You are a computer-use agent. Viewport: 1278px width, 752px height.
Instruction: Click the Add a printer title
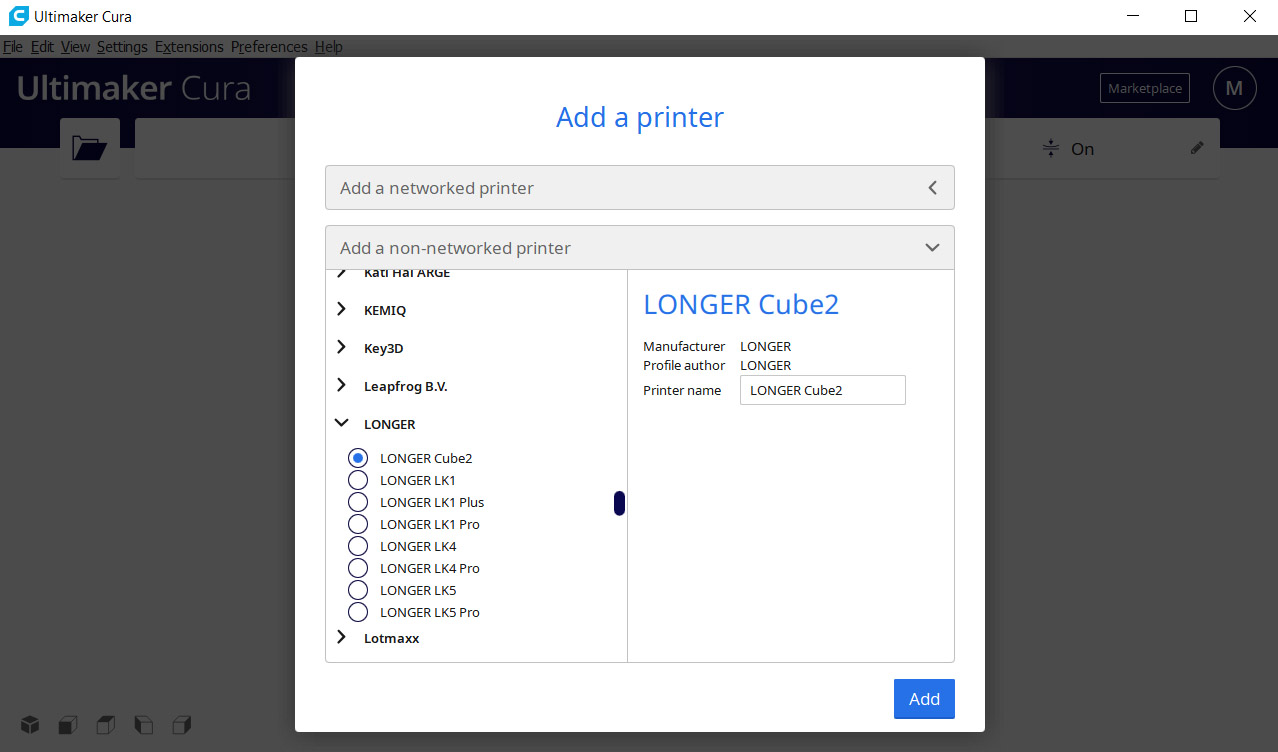point(640,117)
